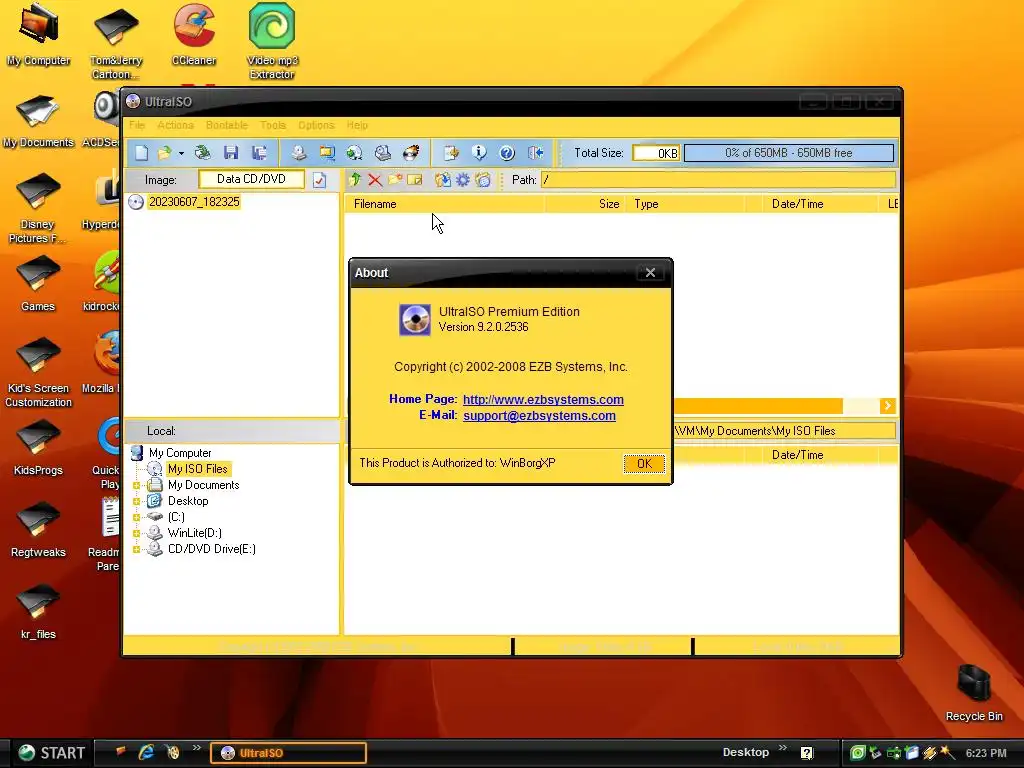Click the Save floppy disk icon
This screenshot has width=1024, height=768.
[231, 153]
